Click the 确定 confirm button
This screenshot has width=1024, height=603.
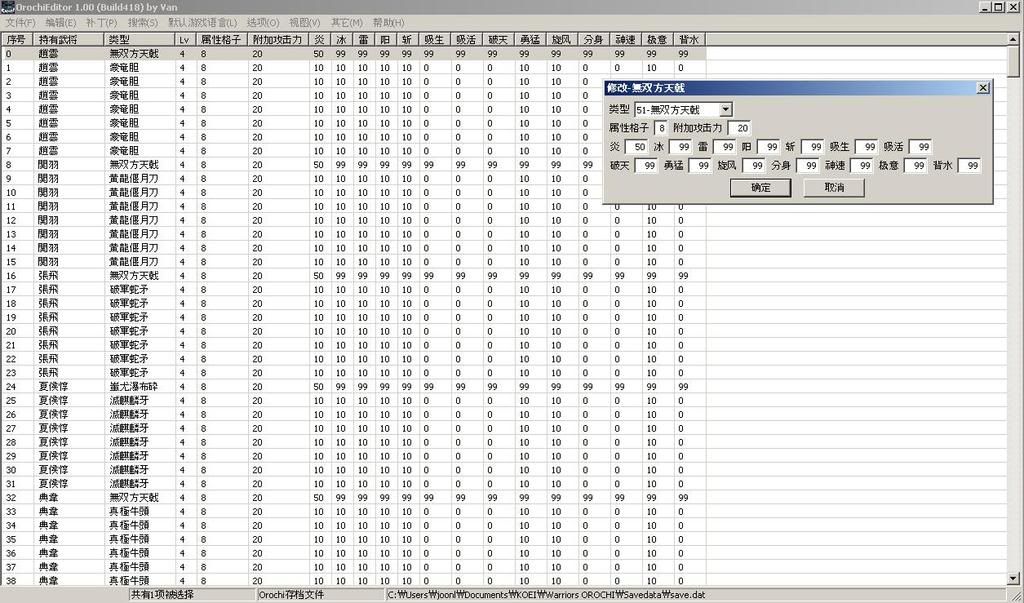click(x=761, y=188)
